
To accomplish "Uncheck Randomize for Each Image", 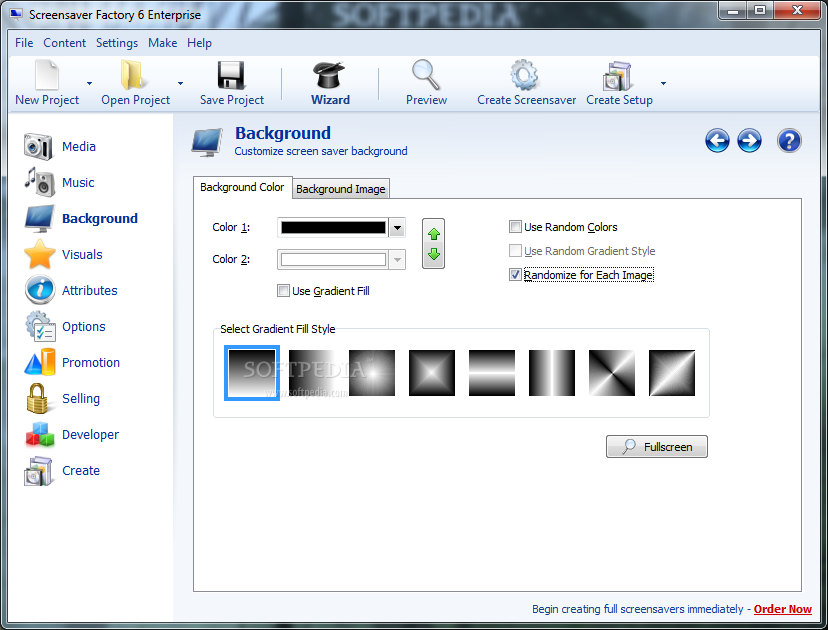I will pos(516,275).
